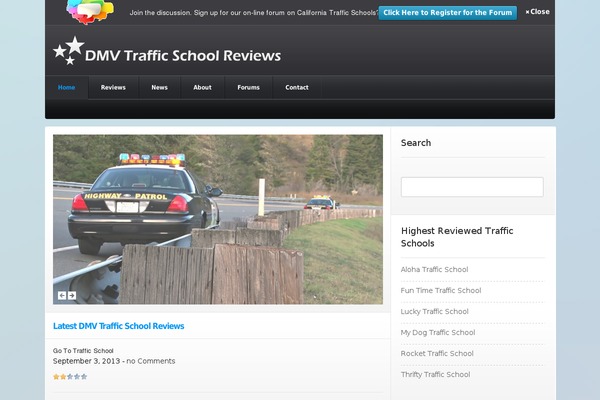Open Lucky Traffic School link
This screenshot has height=400, width=600.
coord(434,312)
